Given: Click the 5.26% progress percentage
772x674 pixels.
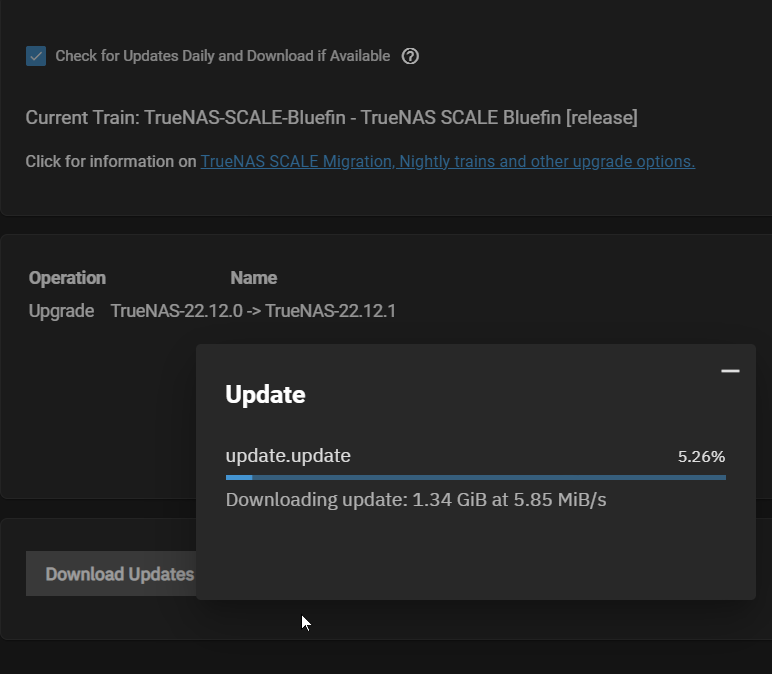Looking at the screenshot, I should click(x=701, y=457).
